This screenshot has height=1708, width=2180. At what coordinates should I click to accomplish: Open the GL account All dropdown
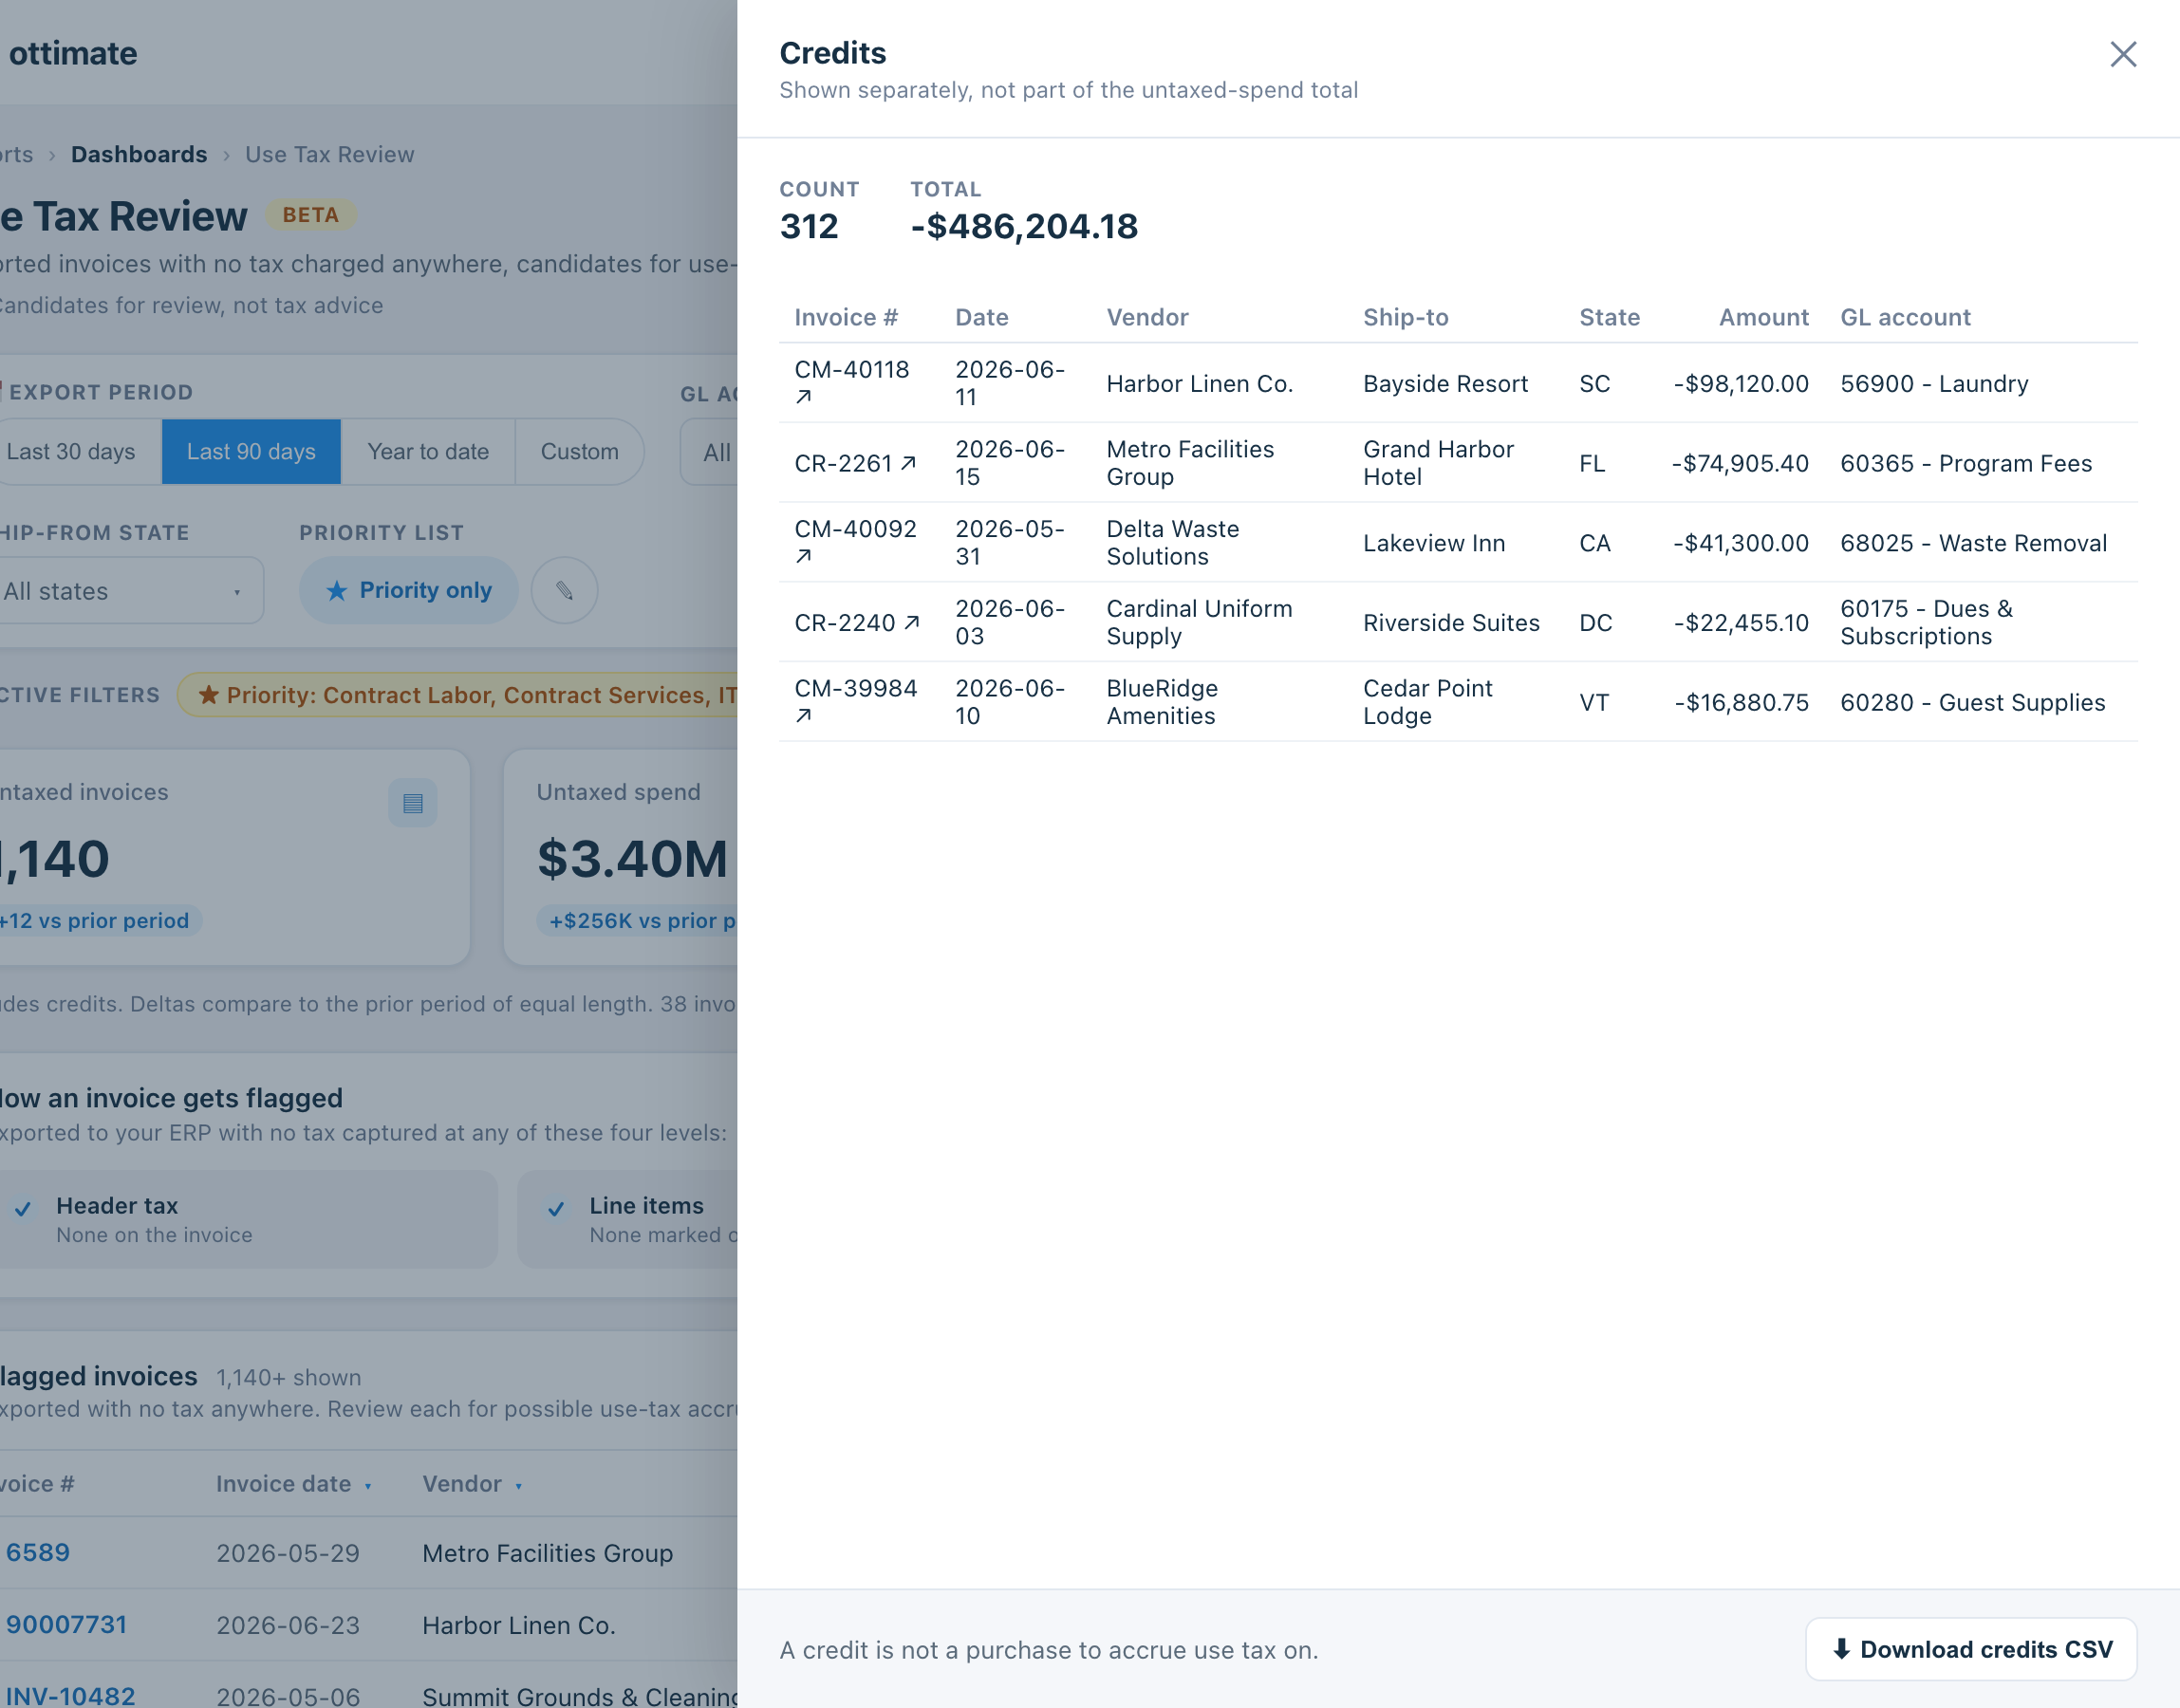(710, 452)
